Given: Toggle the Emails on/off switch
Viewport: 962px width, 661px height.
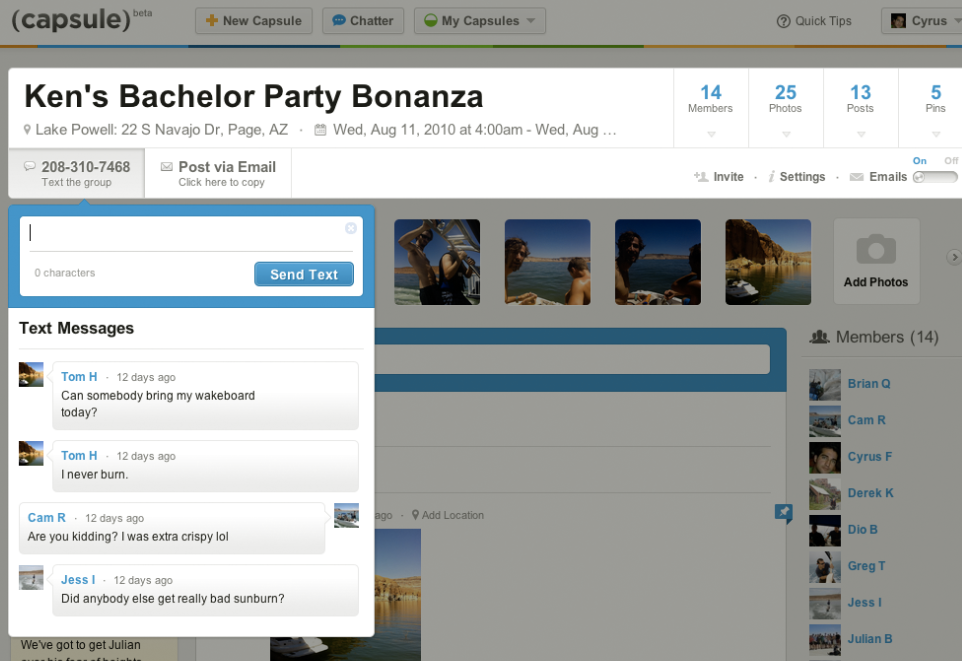Looking at the screenshot, I should pos(934,177).
